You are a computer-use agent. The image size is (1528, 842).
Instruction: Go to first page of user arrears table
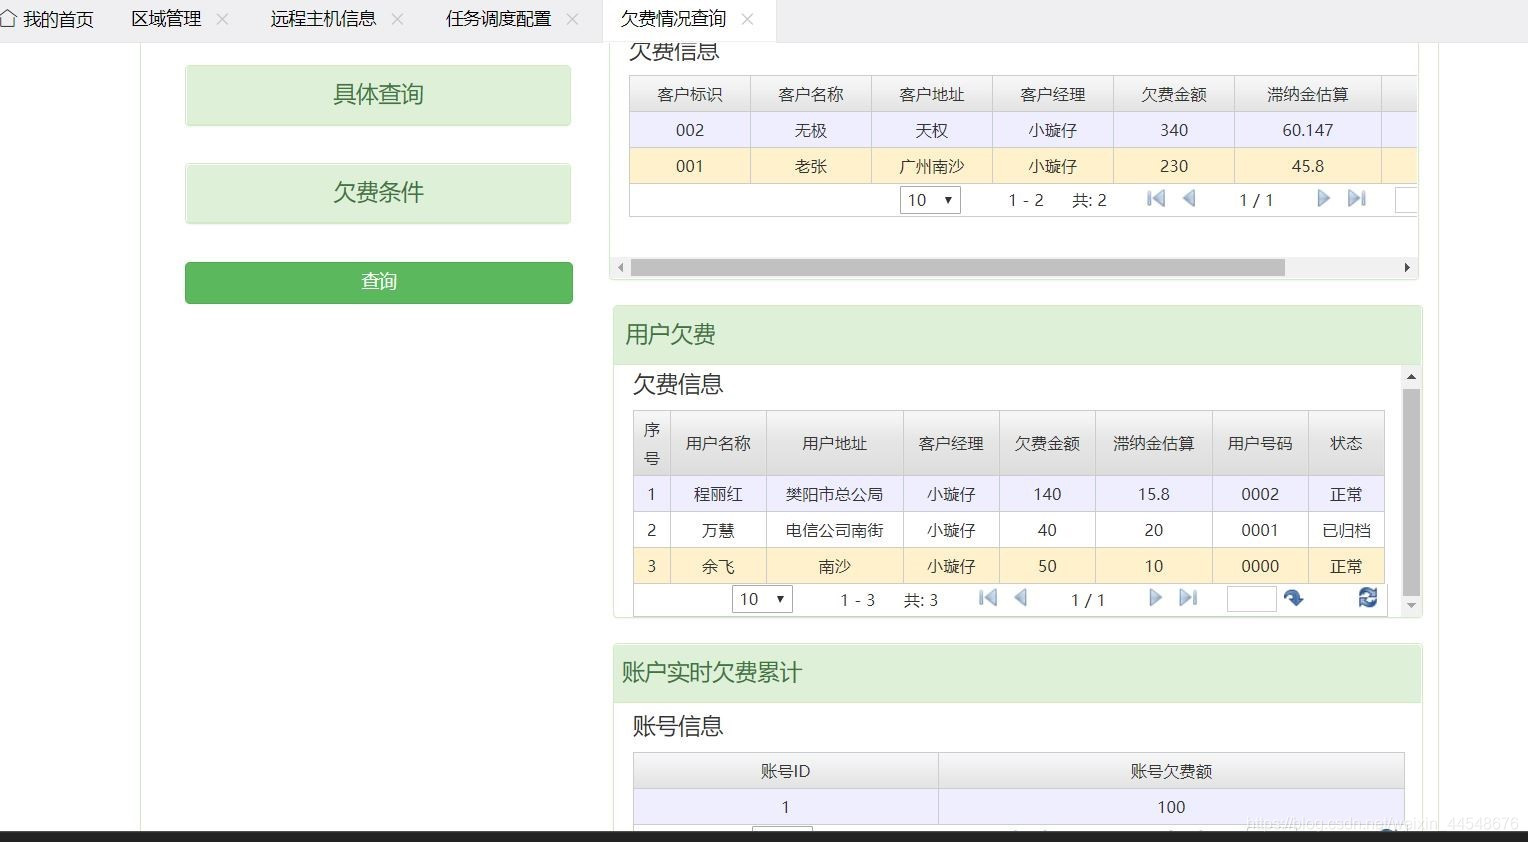pos(988,598)
